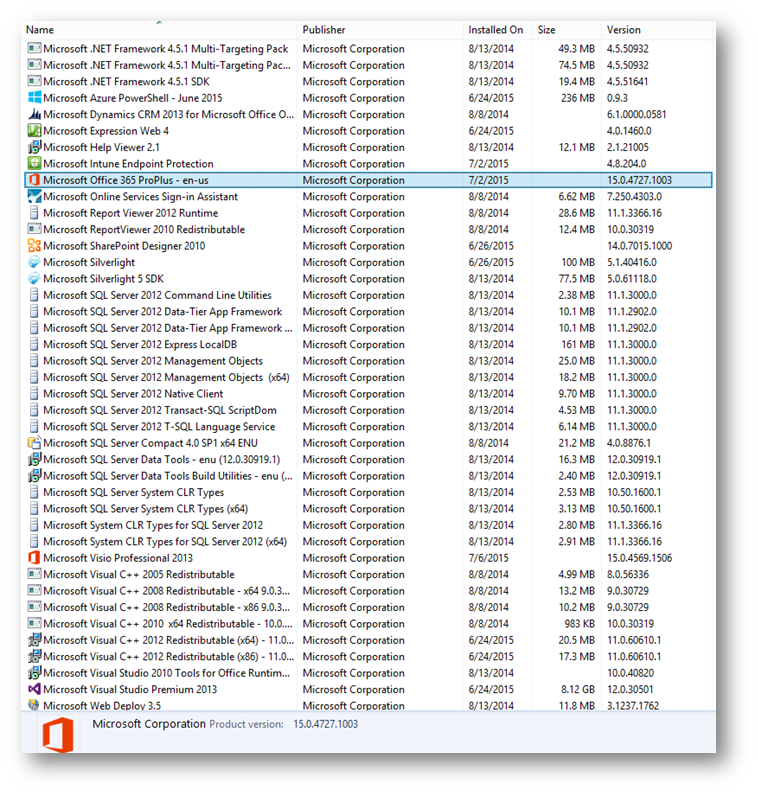
Task: Click the ReportViewer 2010 Redistributable icon
Action: (x=34, y=229)
